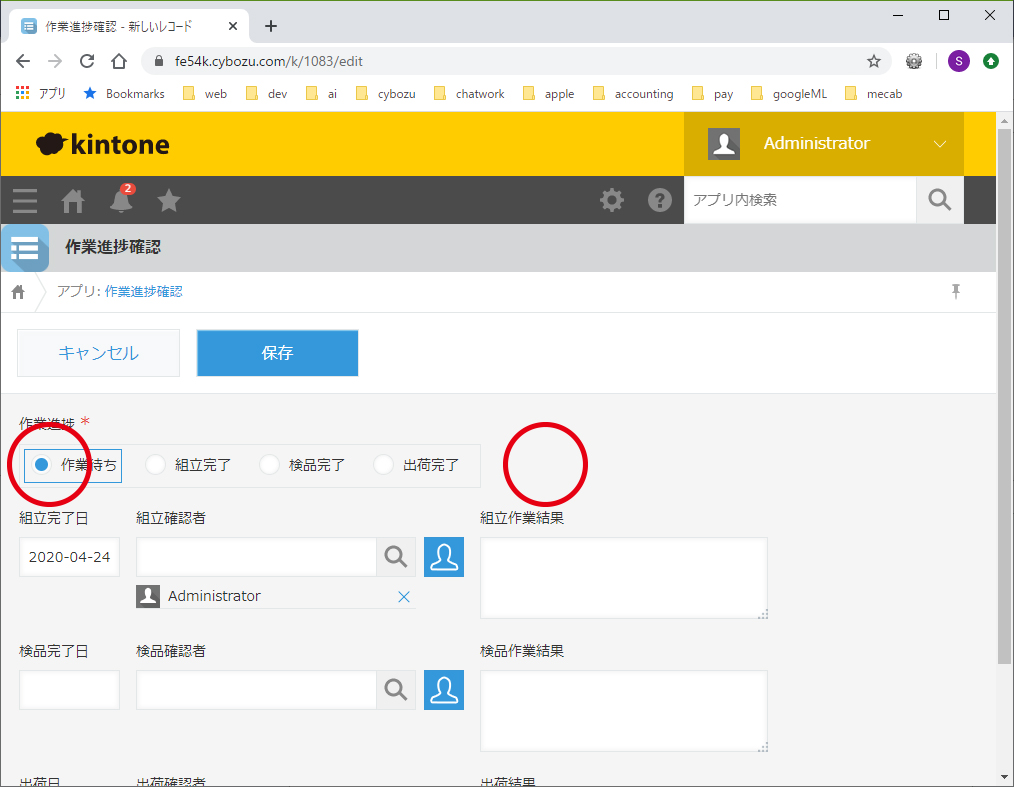Search users in 検品確認者 lookup
The image size is (1014, 787).
click(396, 690)
